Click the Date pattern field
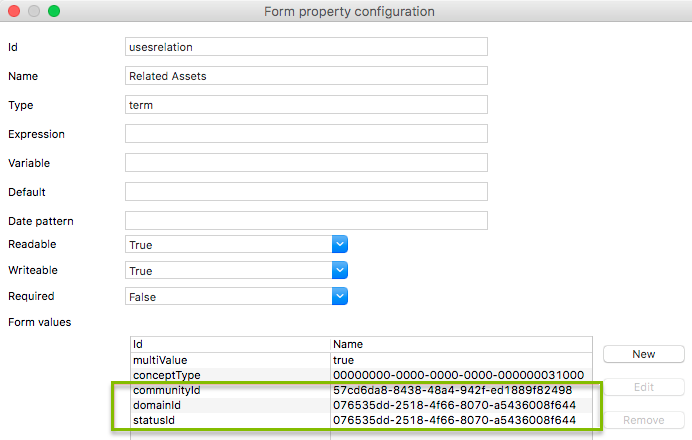692x440 pixels. [305, 221]
